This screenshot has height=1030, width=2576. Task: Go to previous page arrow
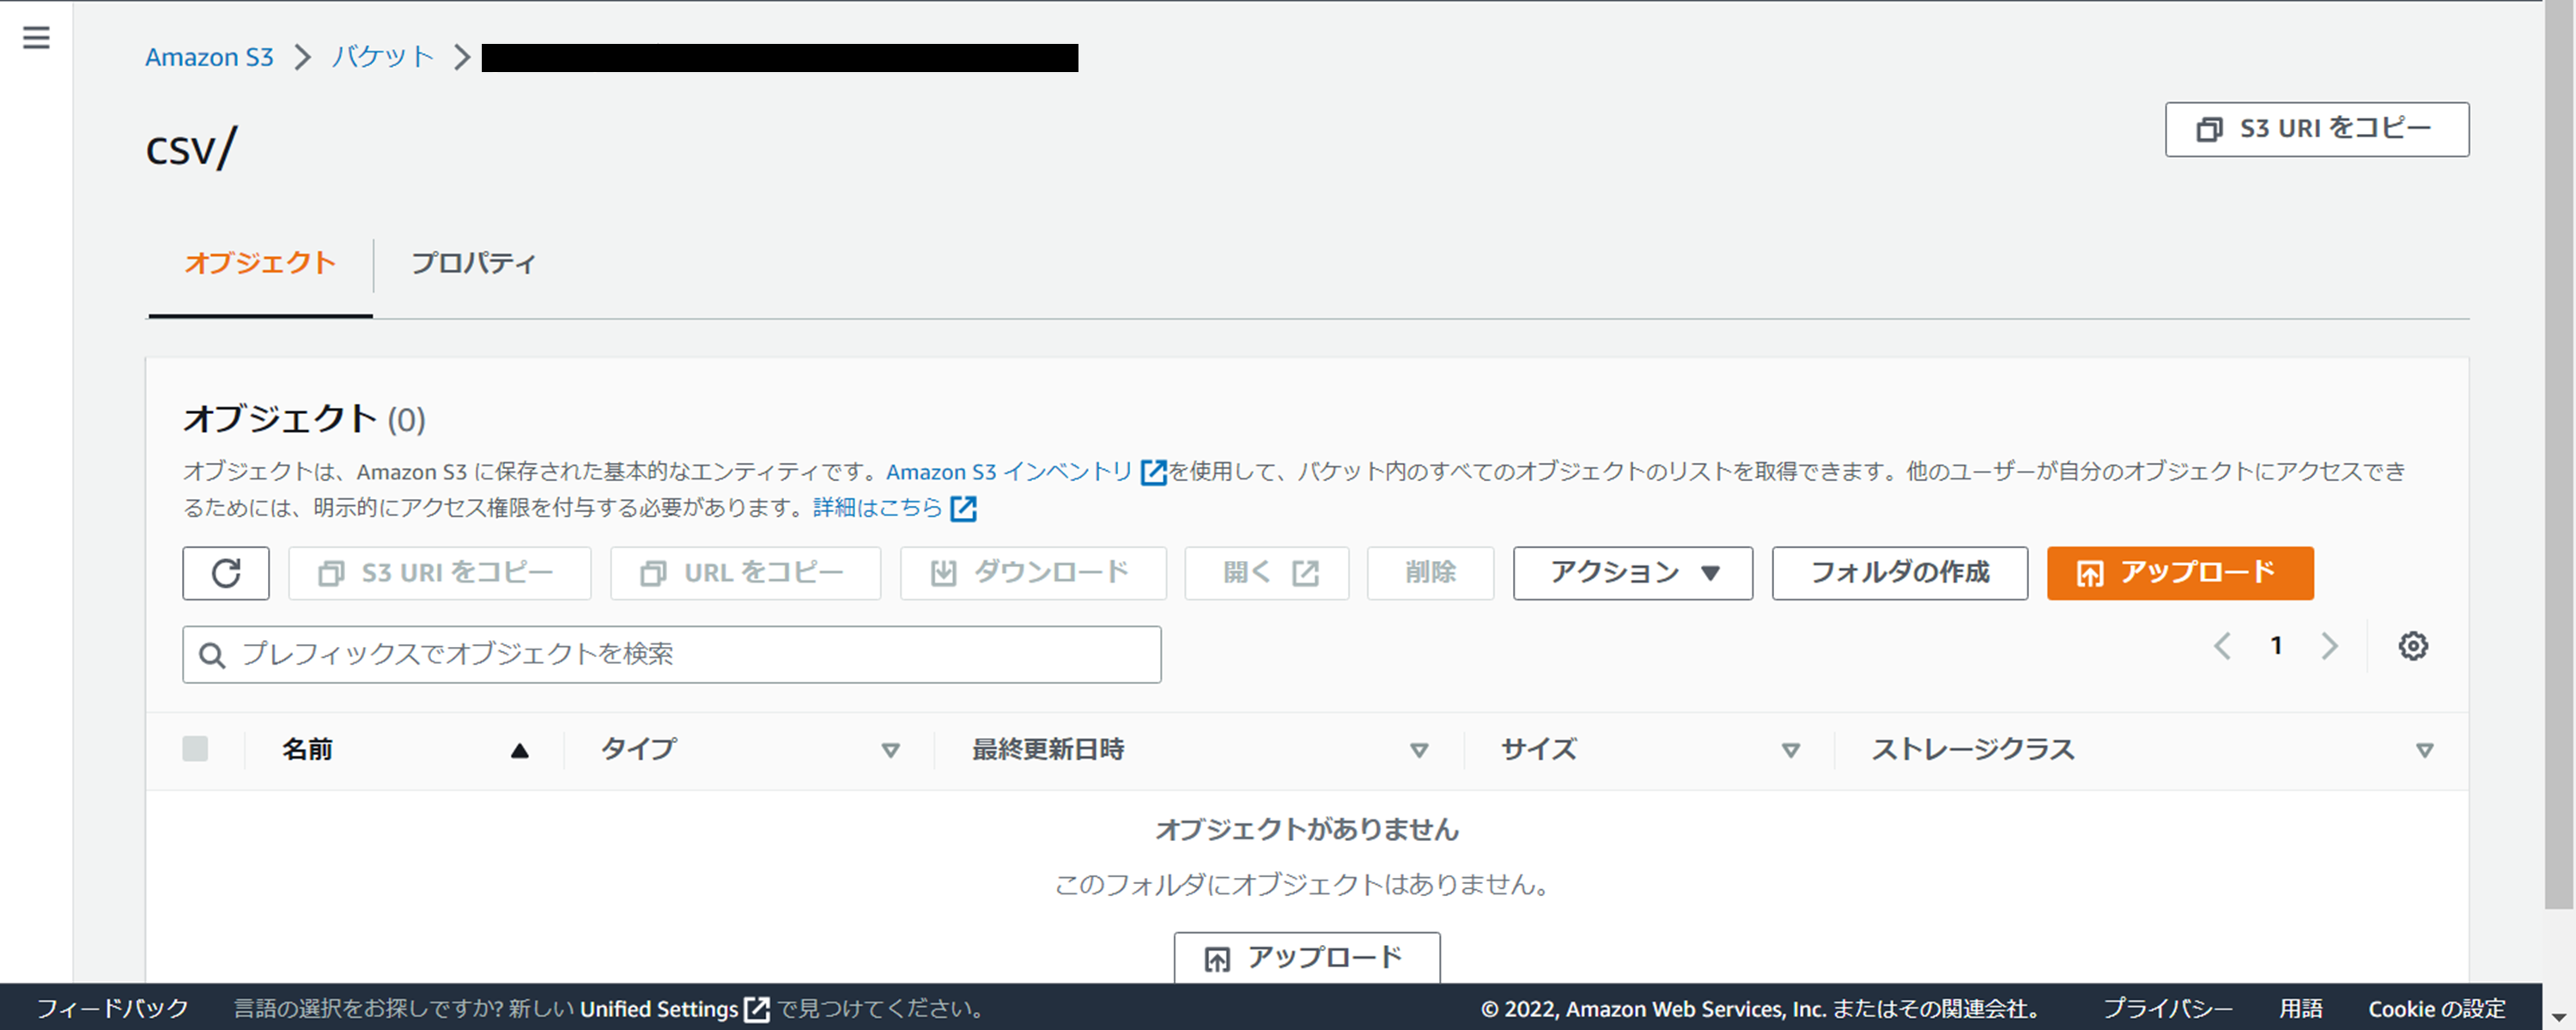(x=2222, y=646)
